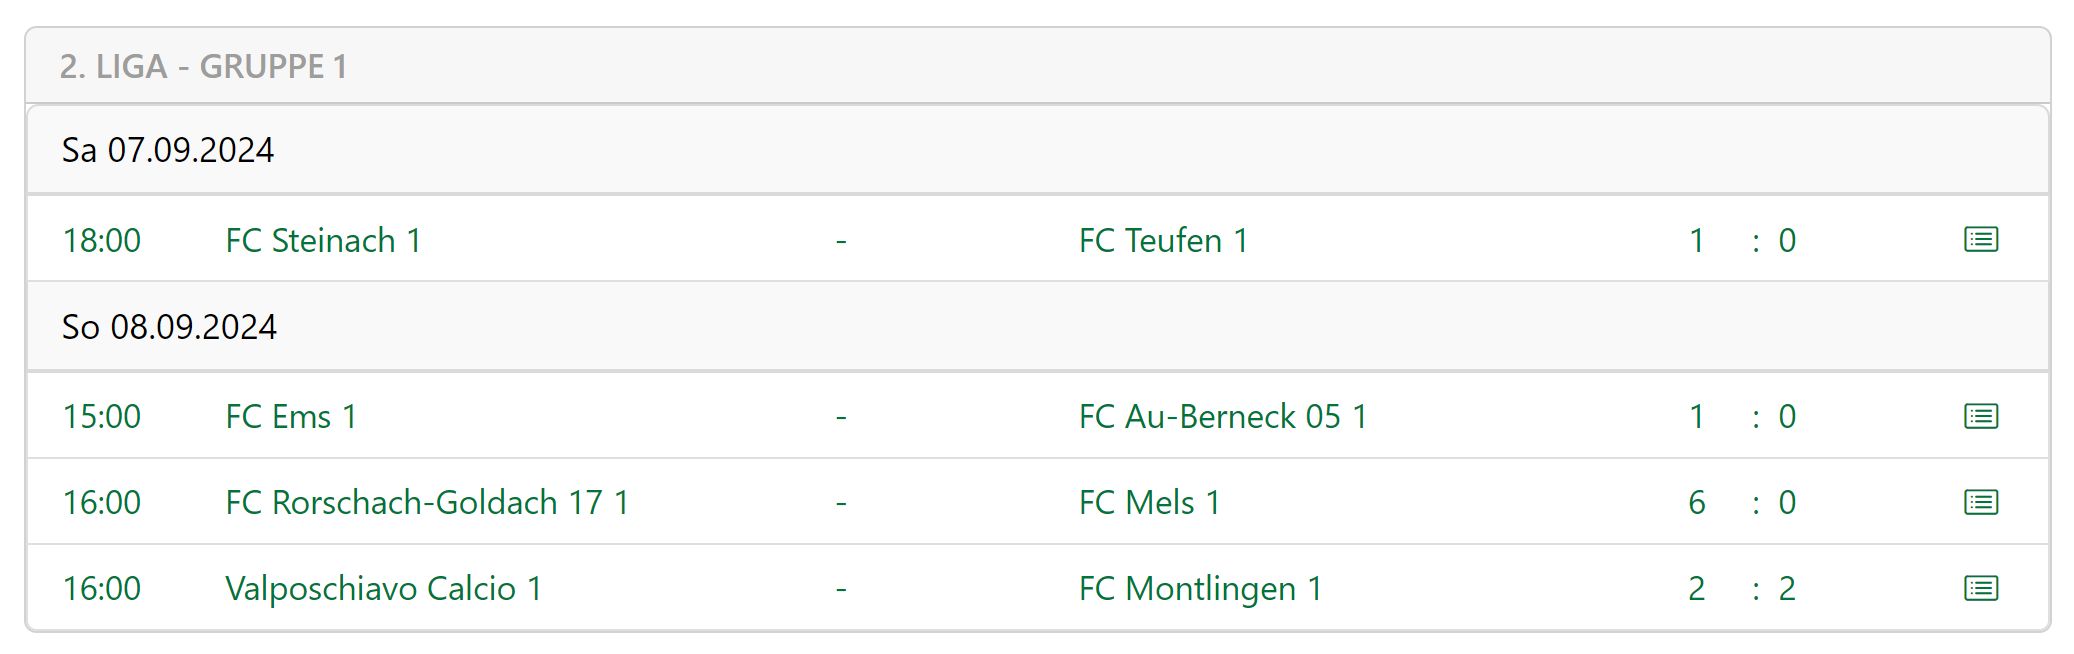Screen dimensions: 2074x654
Task: Select the So 08.09.2024 date row
Action: coord(1038,327)
